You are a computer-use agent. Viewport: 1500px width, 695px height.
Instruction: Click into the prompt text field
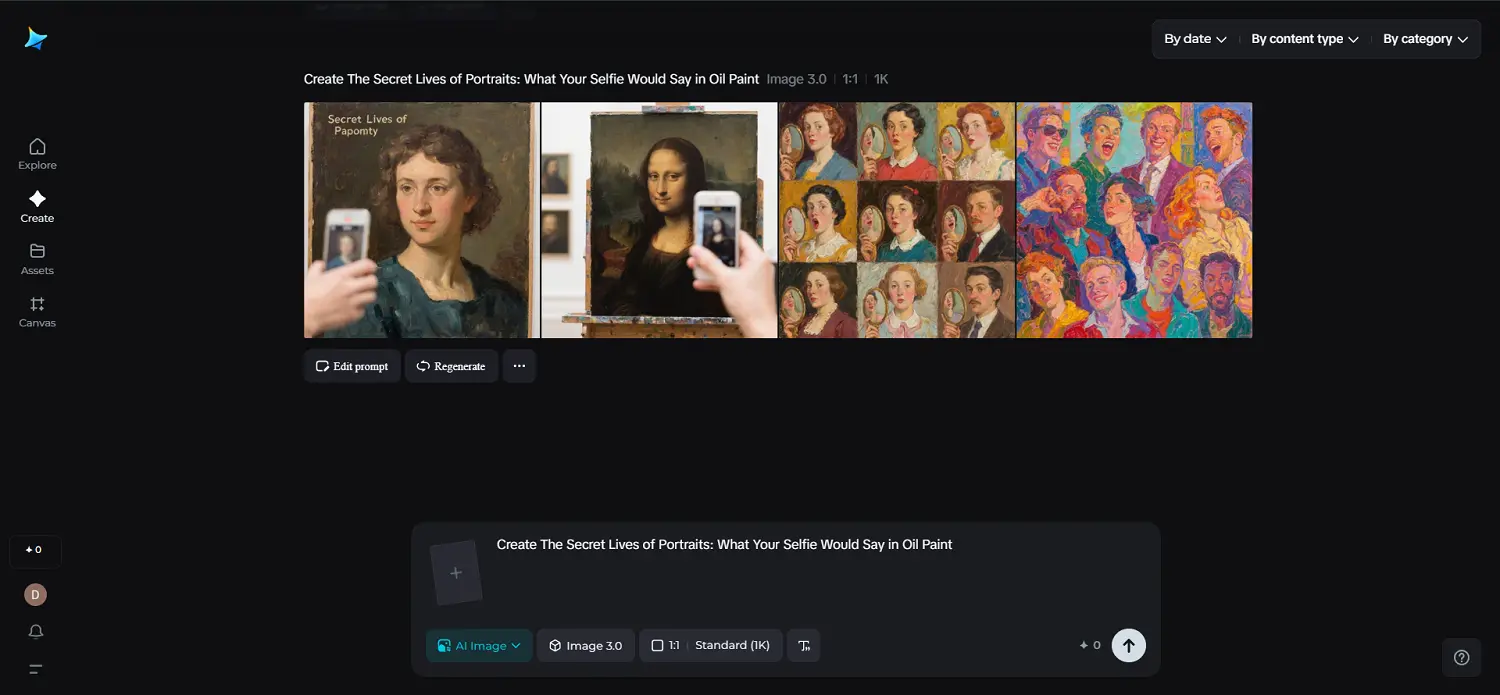[x=820, y=570]
